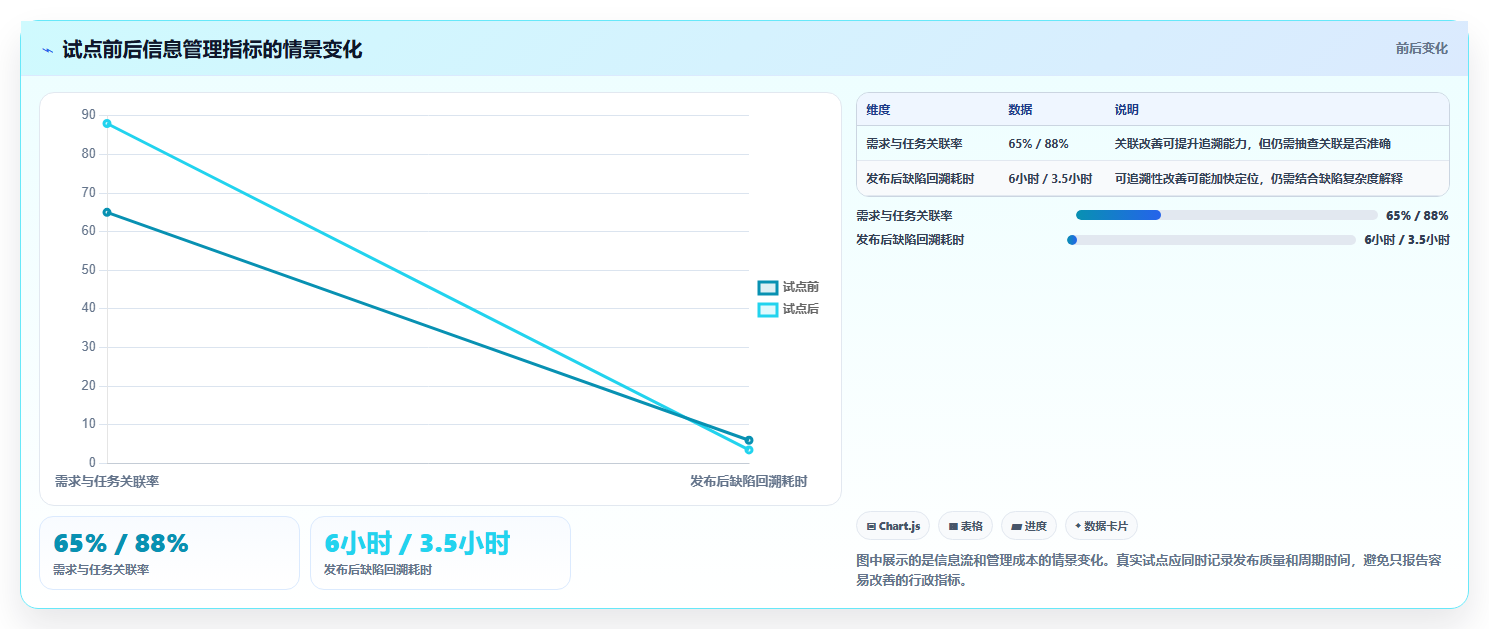This screenshot has height=629, width=1489.
Task: Click the 数据 table column header
Action: 1020,110
